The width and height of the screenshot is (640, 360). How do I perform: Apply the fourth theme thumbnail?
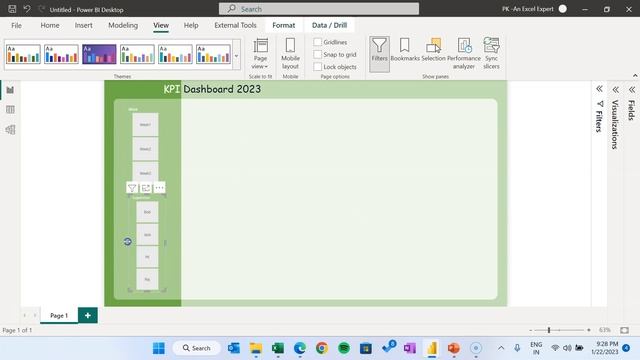[x=137, y=54]
